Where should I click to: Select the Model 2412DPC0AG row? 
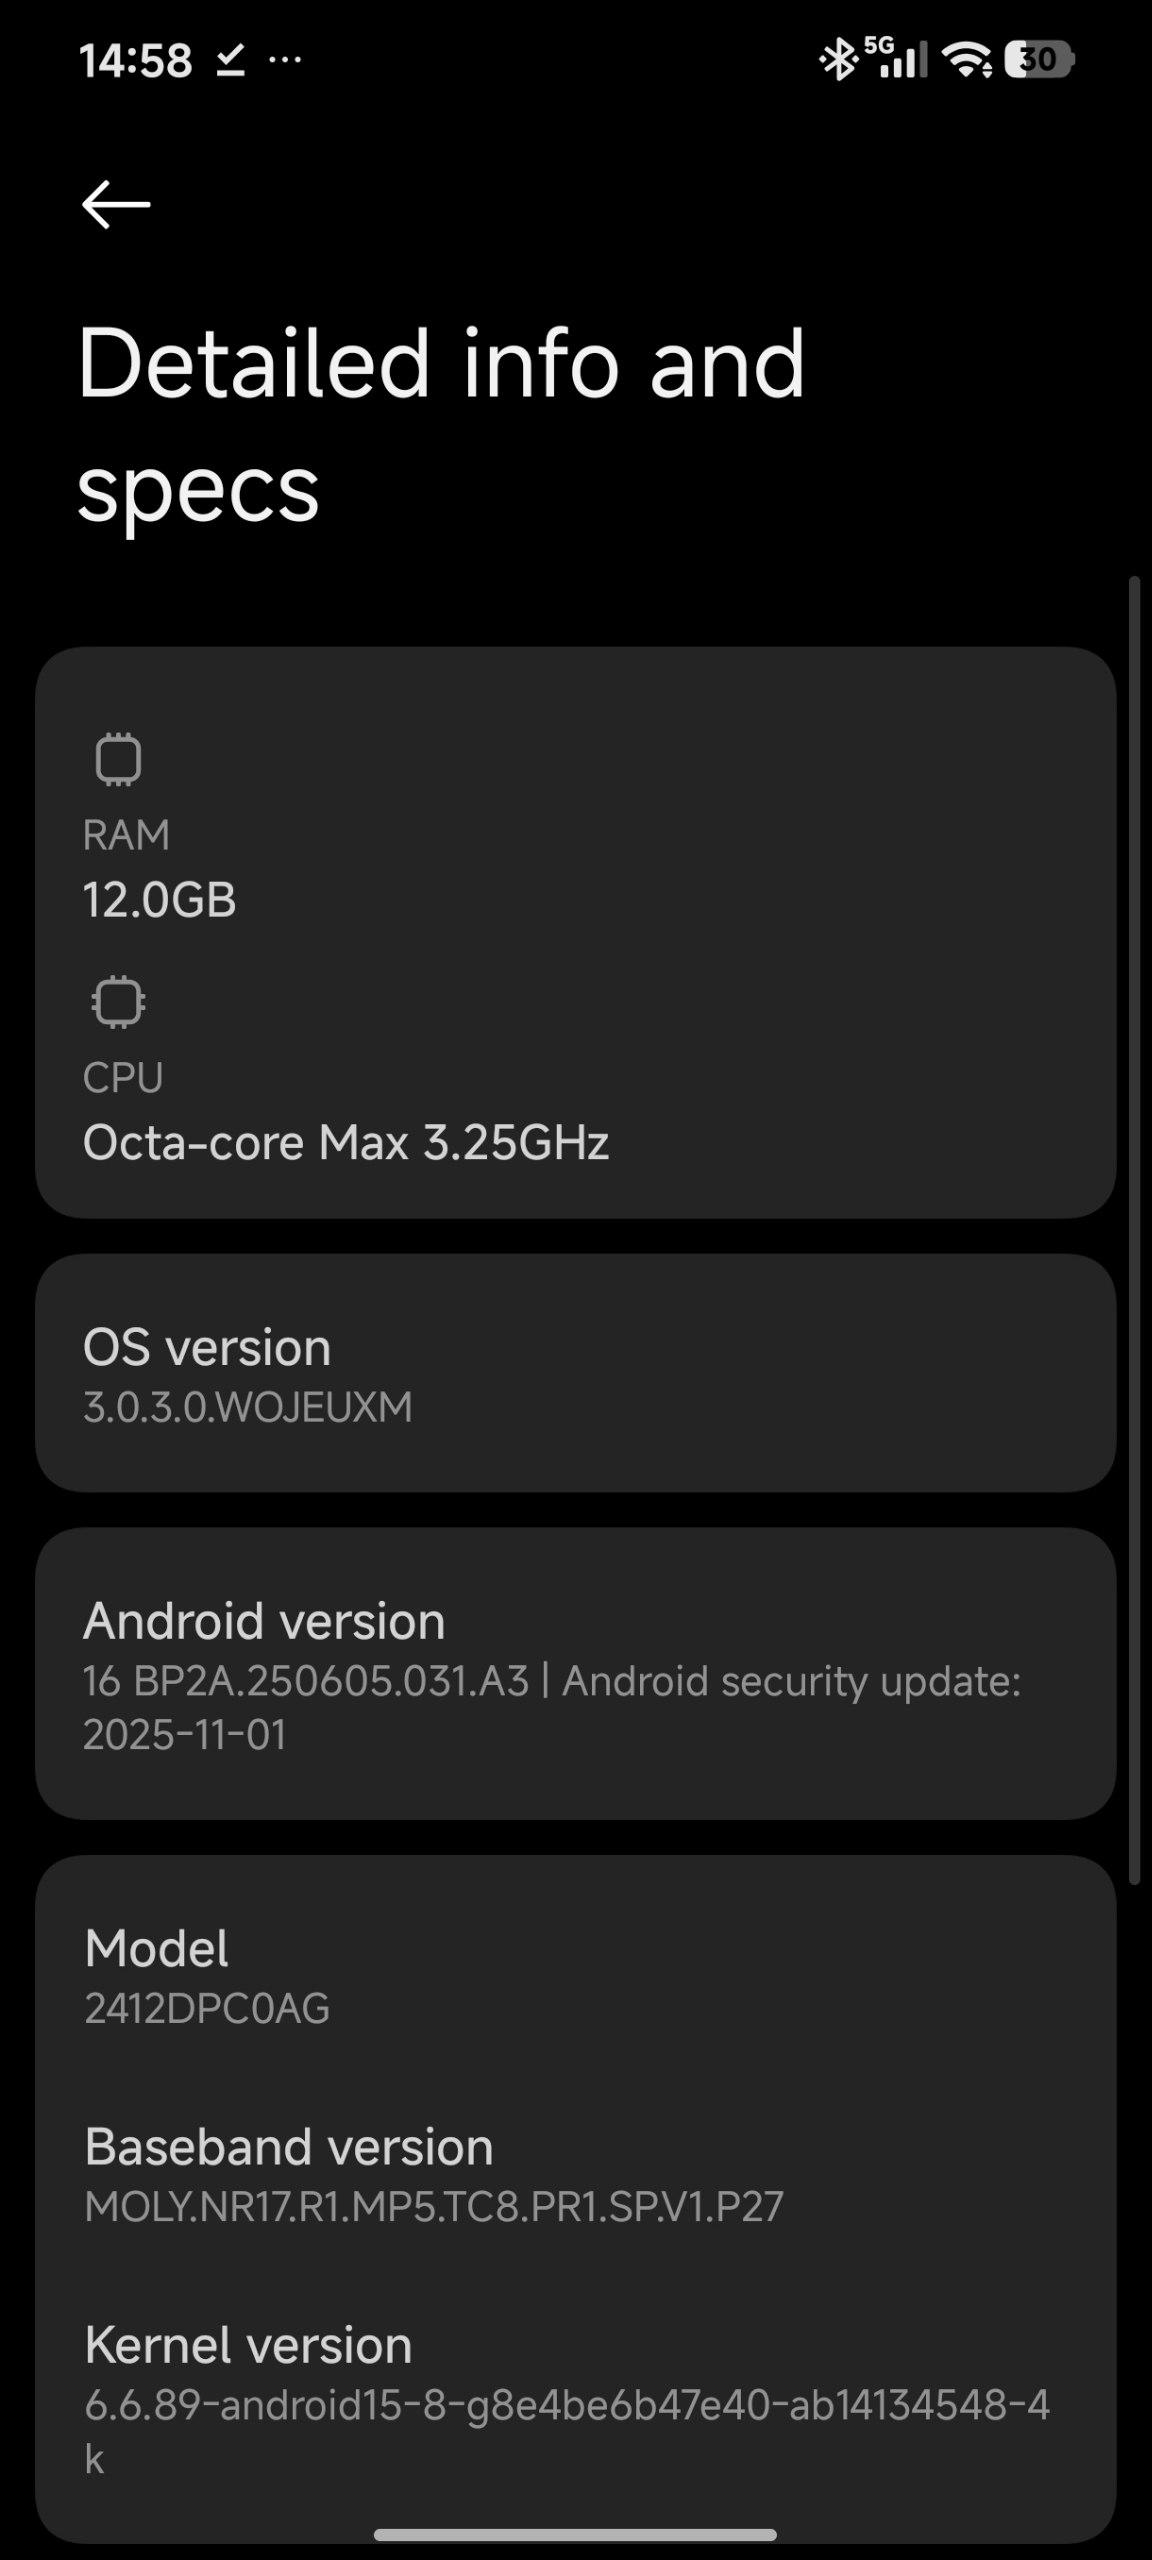(575, 1976)
